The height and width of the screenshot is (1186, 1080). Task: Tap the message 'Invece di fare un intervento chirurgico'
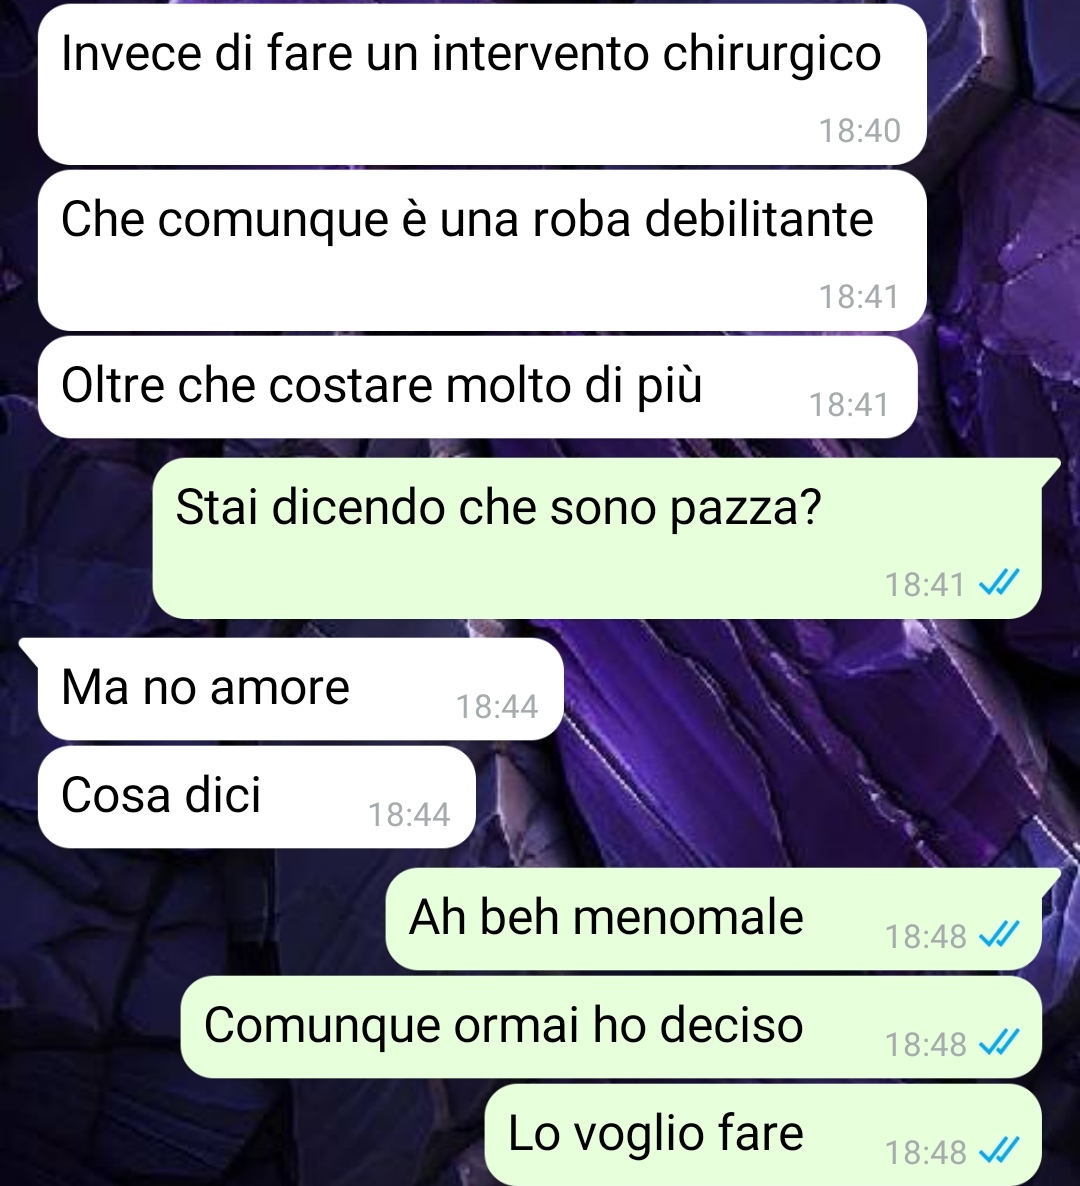482,84
